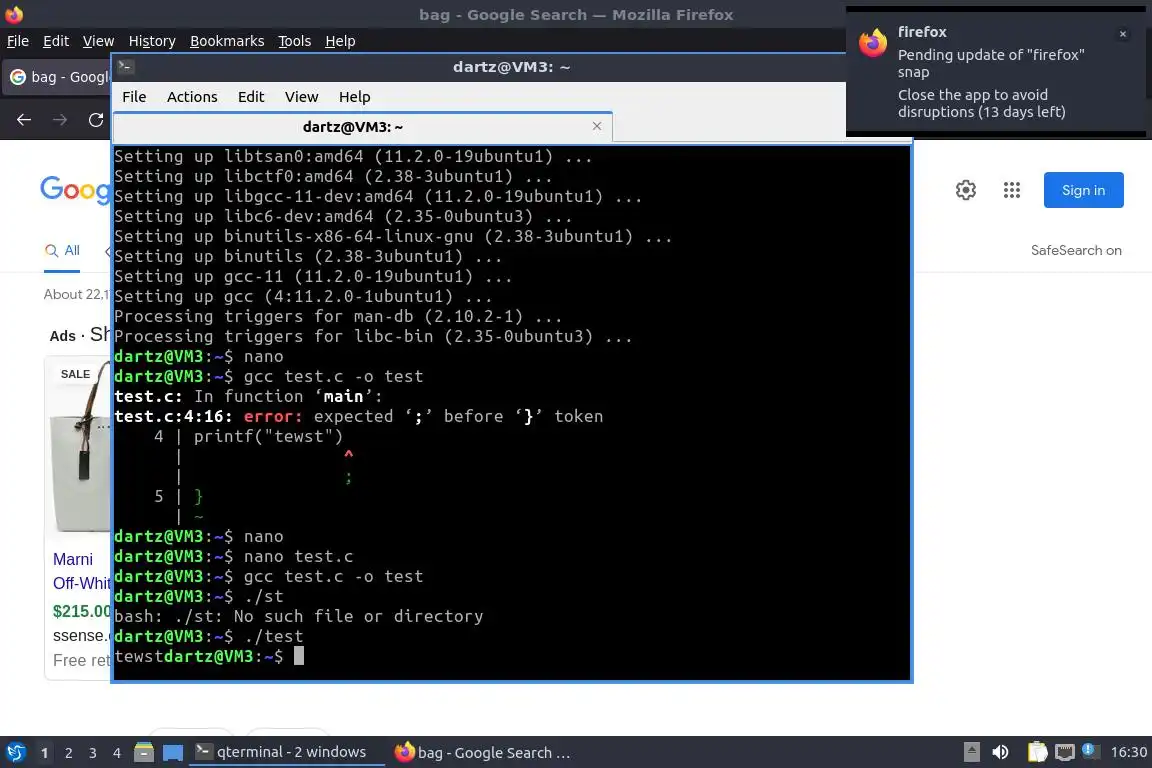The image size is (1152, 768).
Task: Open the Edit menu in qterminal
Action: click(251, 97)
